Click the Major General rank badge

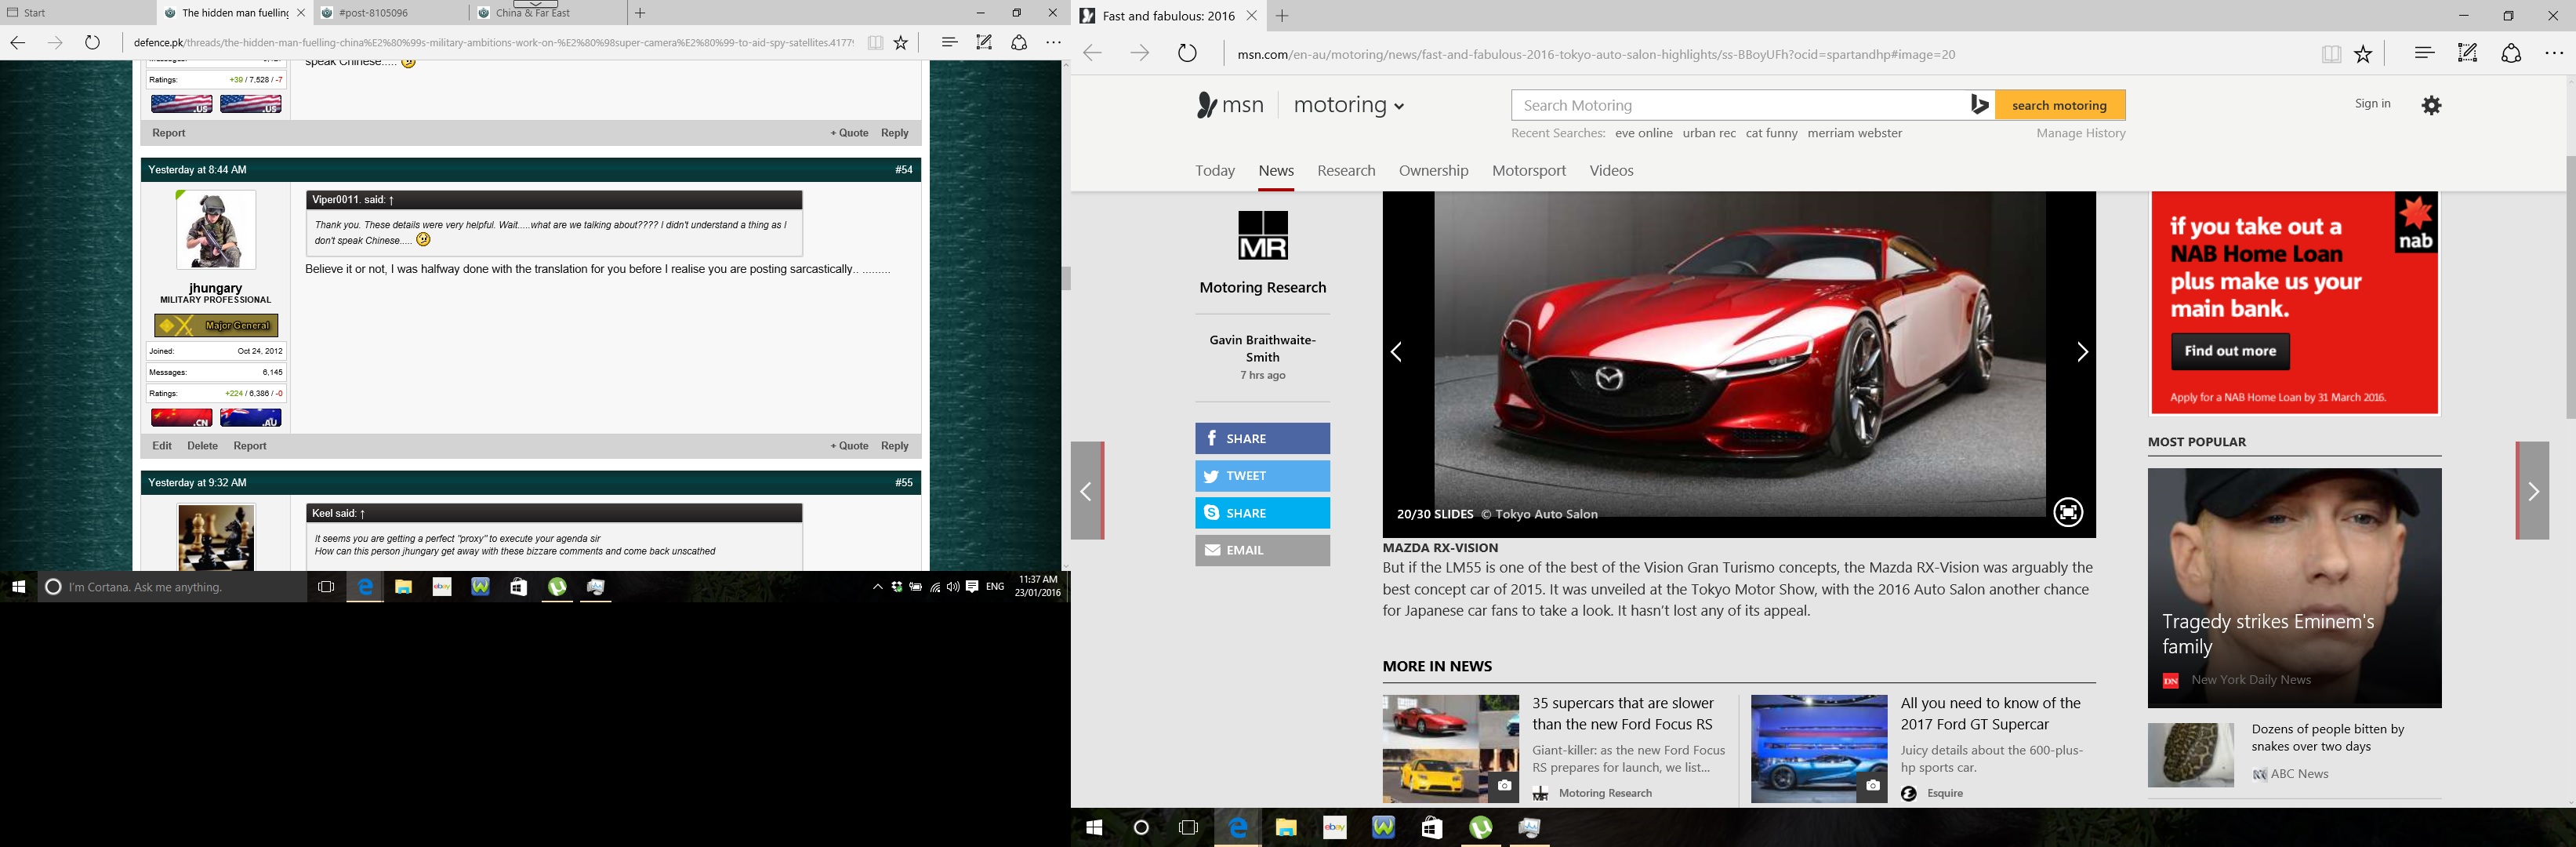point(216,325)
